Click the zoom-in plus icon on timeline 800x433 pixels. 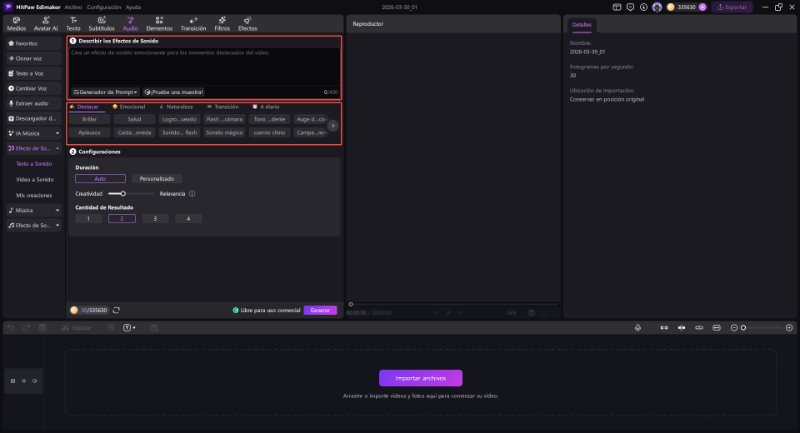click(x=789, y=328)
